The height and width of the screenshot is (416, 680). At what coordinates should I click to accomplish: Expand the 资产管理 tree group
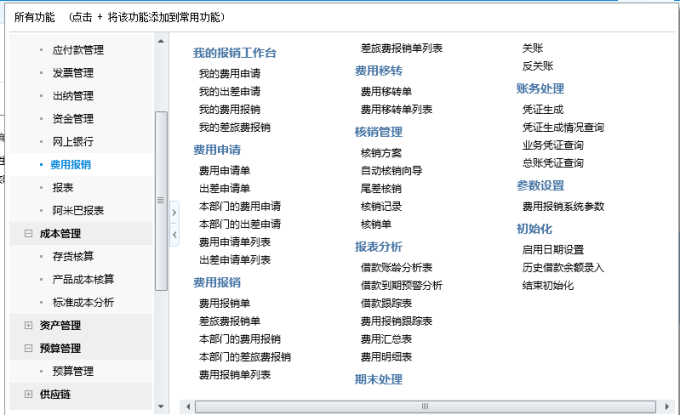[x=28, y=325]
